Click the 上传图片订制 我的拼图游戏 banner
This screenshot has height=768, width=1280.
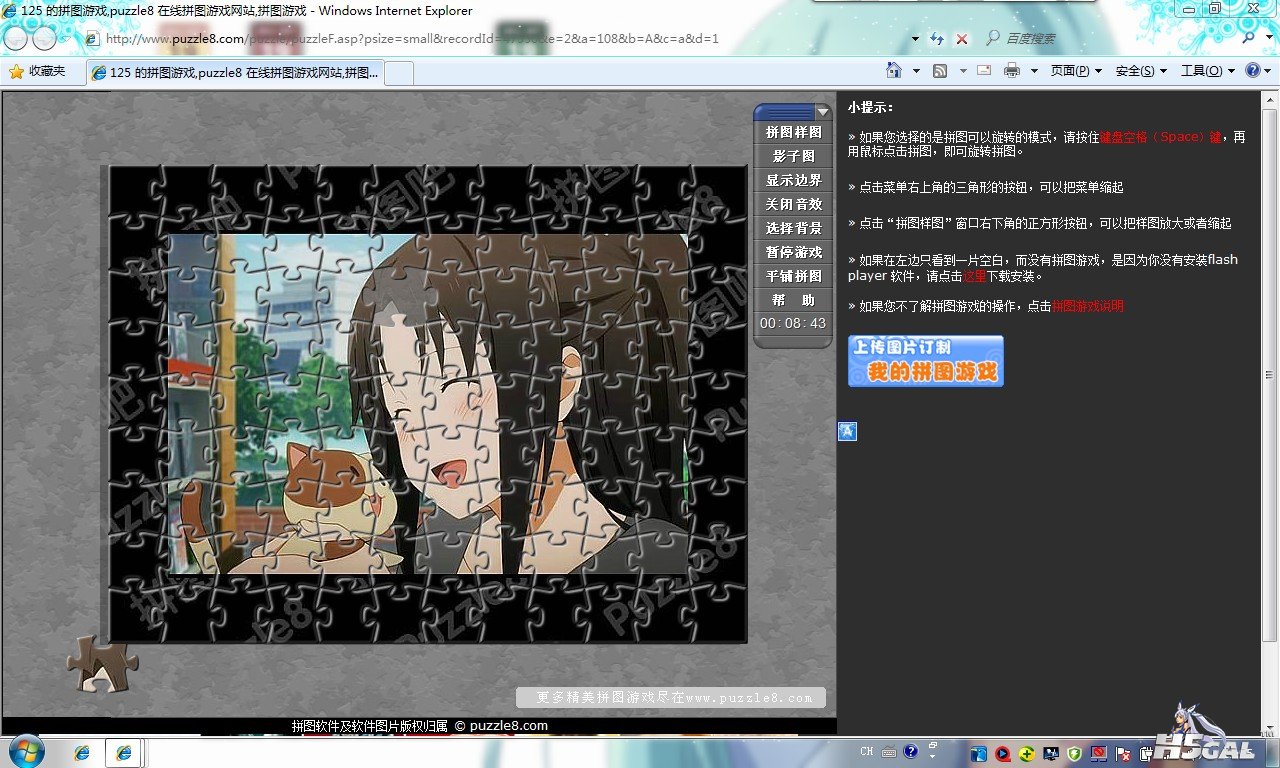pyautogui.click(x=925, y=361)
